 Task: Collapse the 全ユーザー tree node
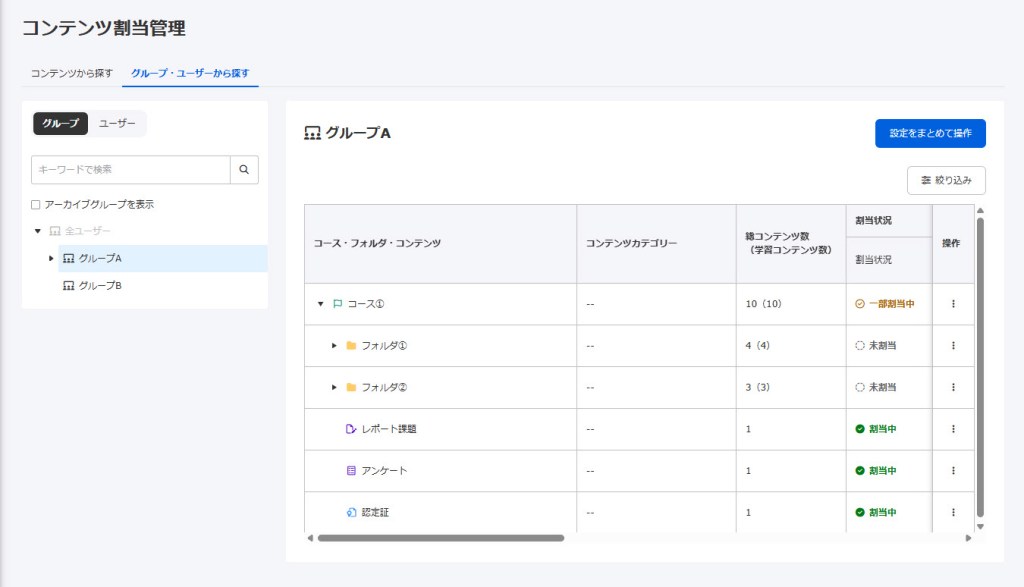(38, 231)
